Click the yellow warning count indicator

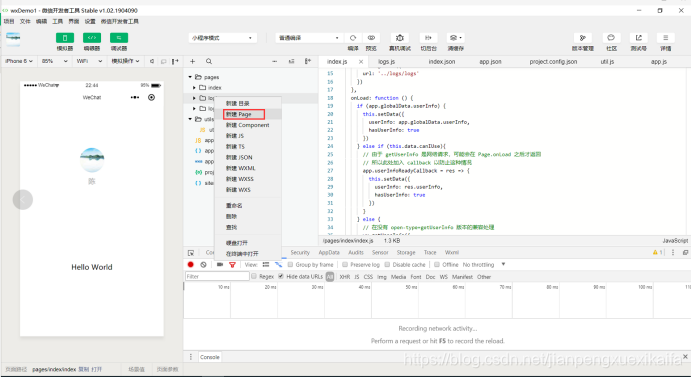pyautogui.click(x=658, y=253)
